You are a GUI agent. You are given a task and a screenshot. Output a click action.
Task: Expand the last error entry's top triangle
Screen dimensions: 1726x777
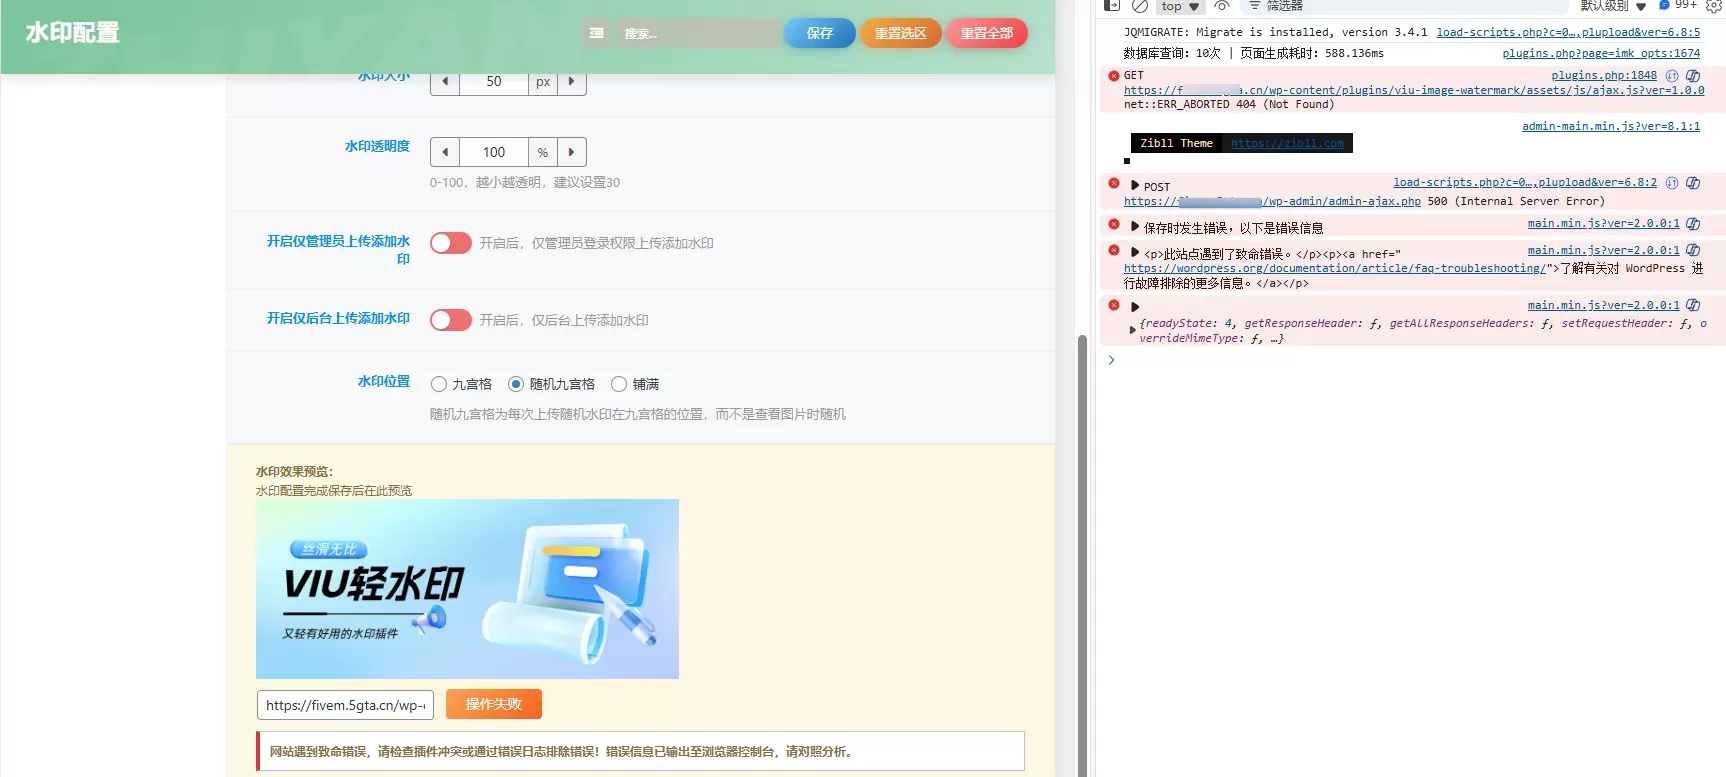pos(1135,307)
